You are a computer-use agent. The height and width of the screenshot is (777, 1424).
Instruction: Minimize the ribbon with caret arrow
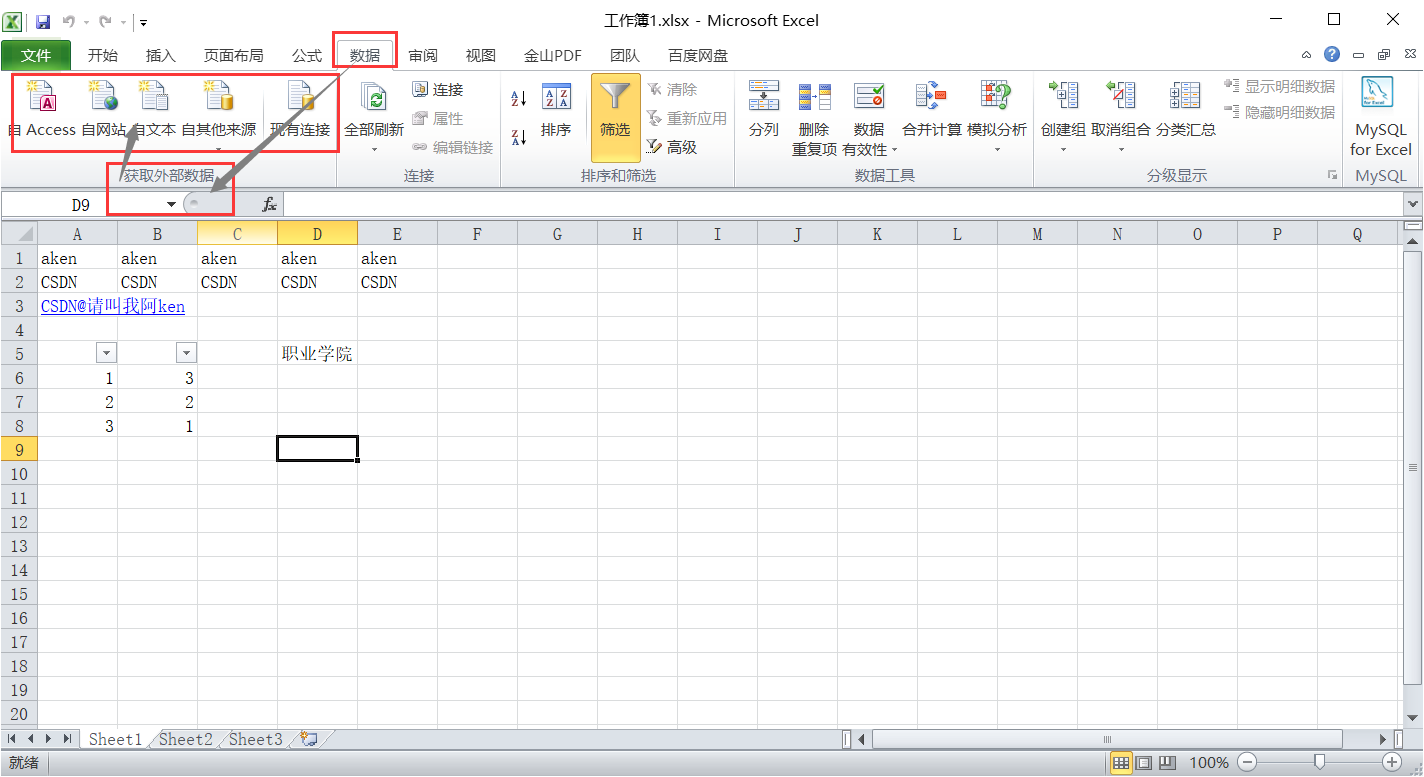point(1307,55)
